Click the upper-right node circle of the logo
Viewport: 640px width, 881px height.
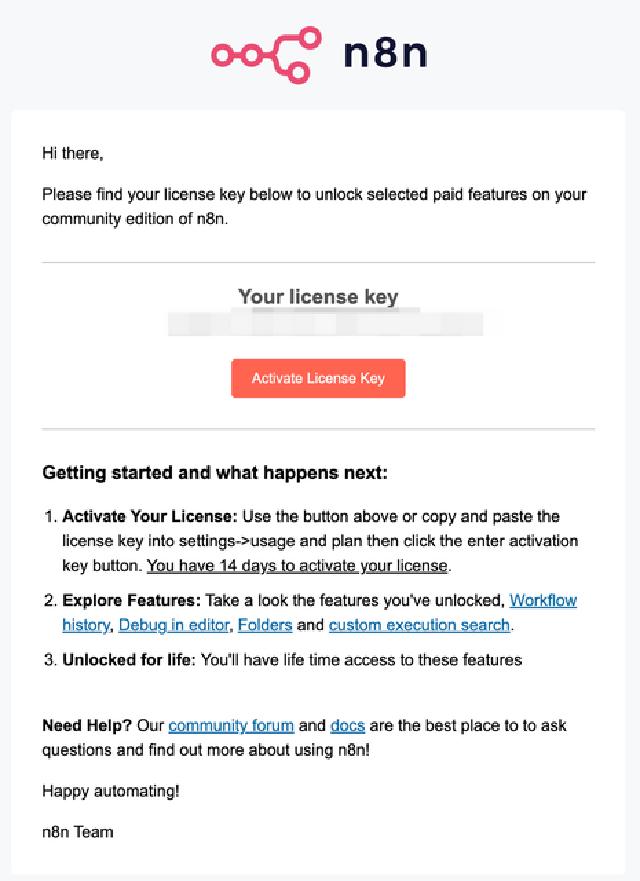click(x=309, y=37)
